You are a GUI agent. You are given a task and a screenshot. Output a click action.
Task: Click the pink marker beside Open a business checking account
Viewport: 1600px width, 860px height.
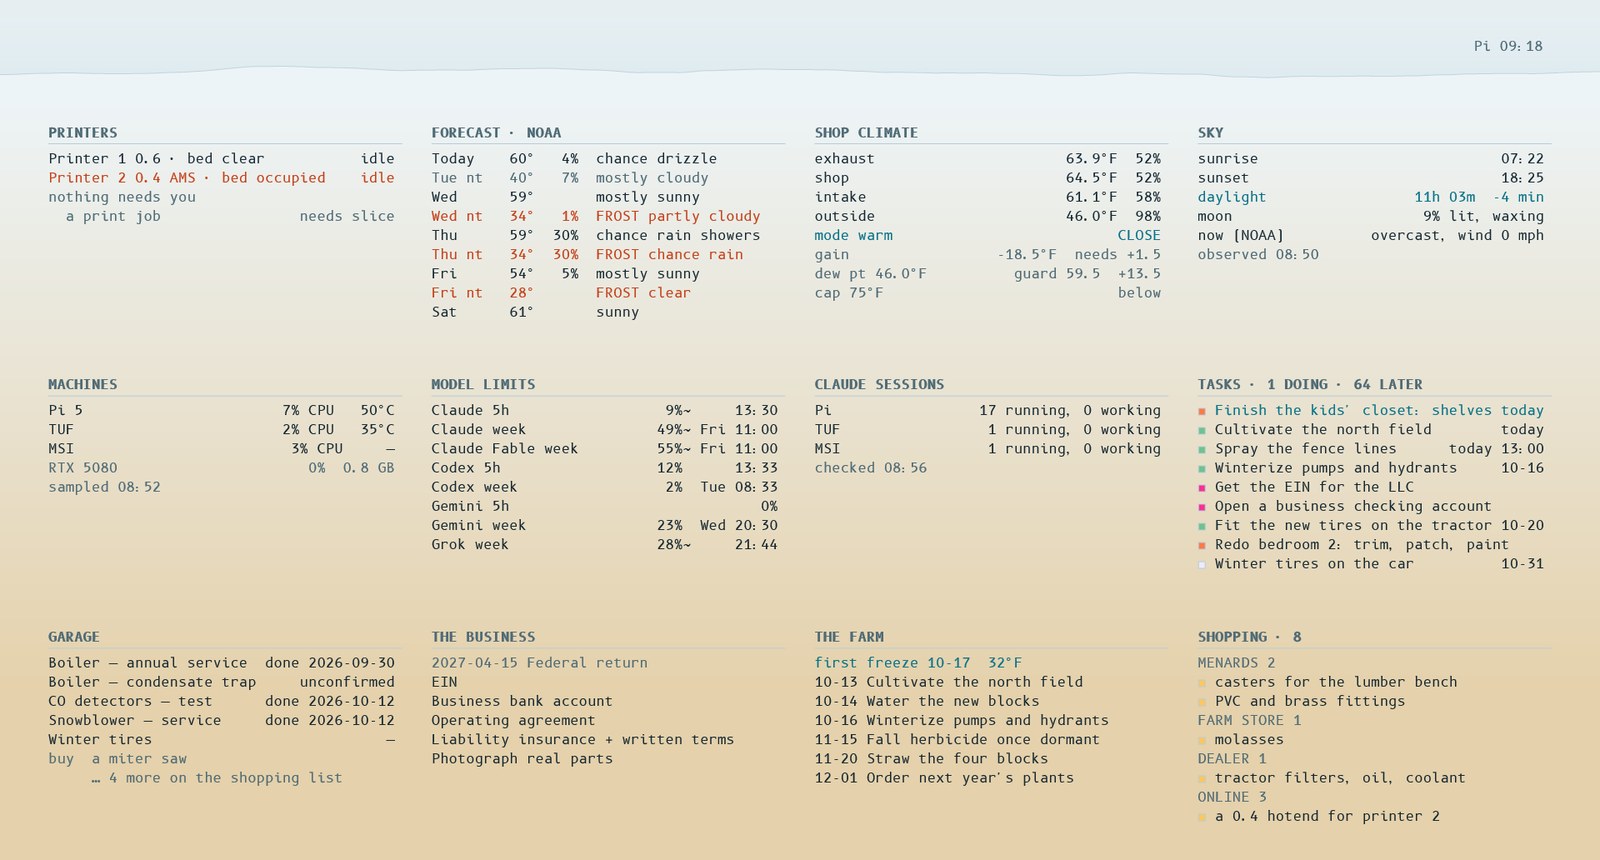click(1202, 507)
